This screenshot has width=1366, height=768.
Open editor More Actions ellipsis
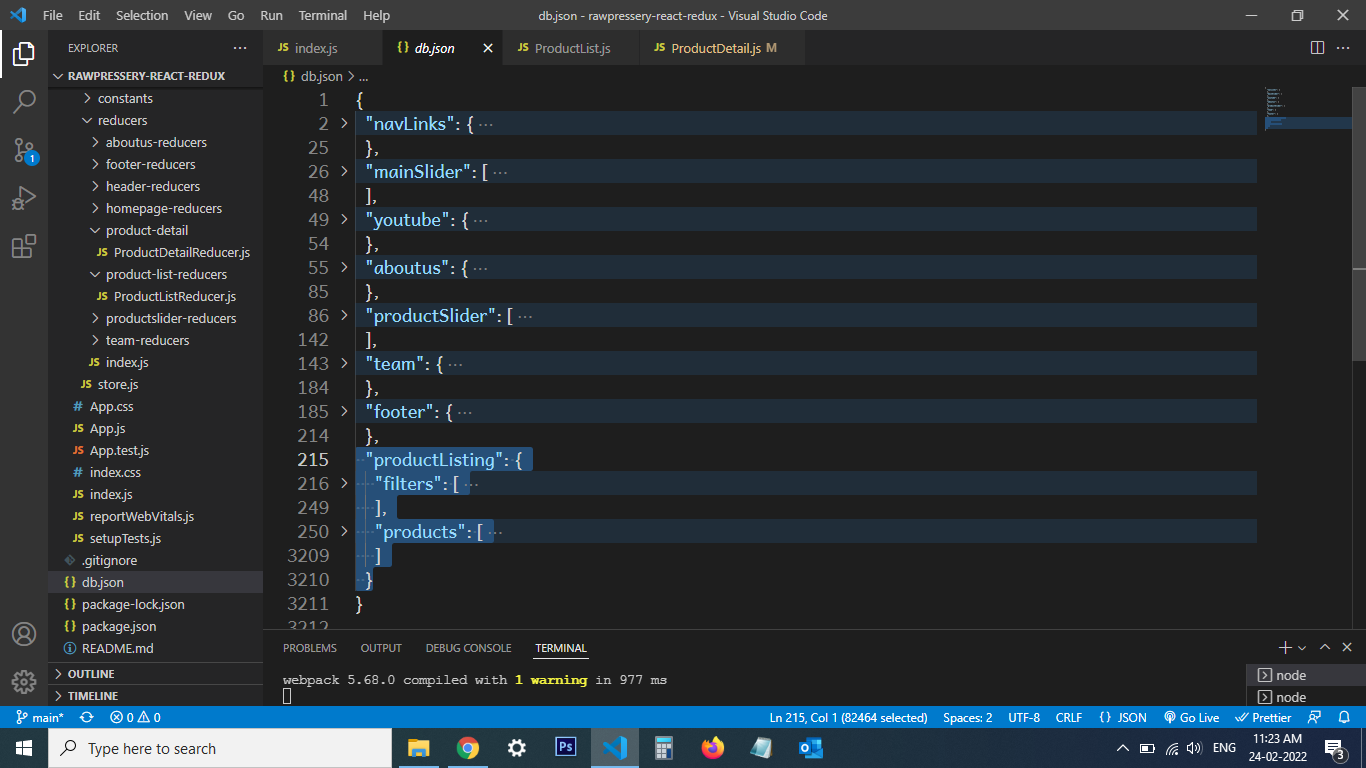1344,48
